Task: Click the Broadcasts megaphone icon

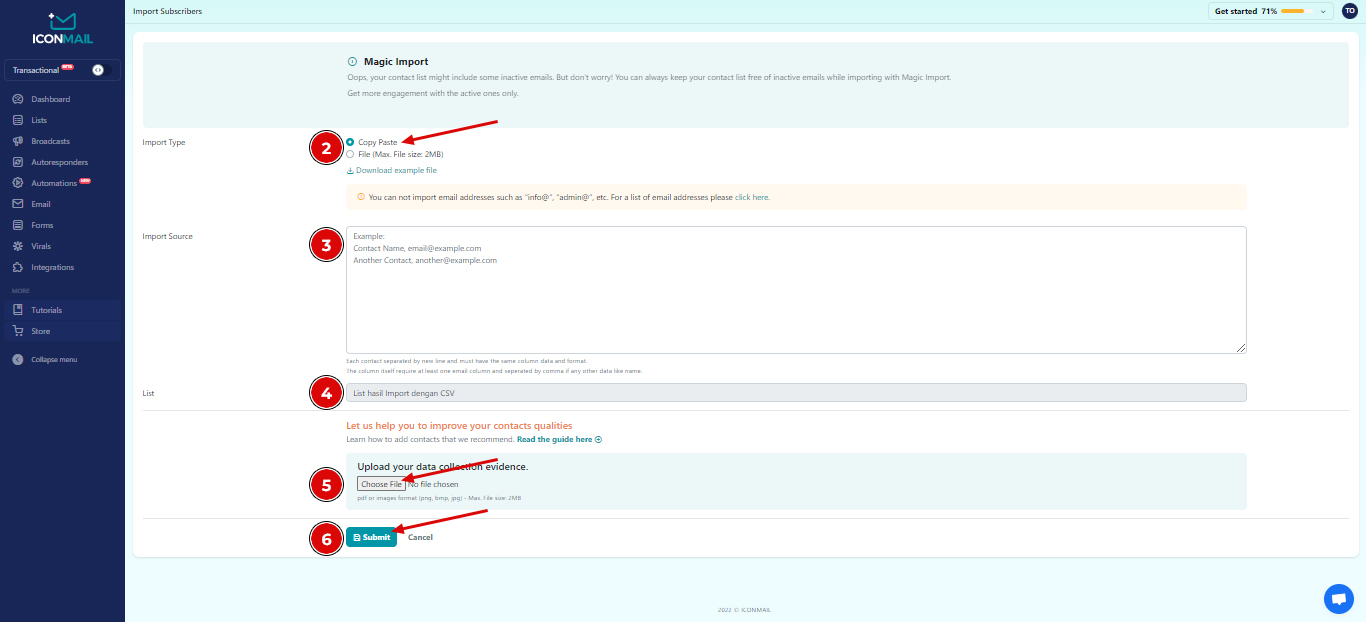Action: tap(18, 141)
